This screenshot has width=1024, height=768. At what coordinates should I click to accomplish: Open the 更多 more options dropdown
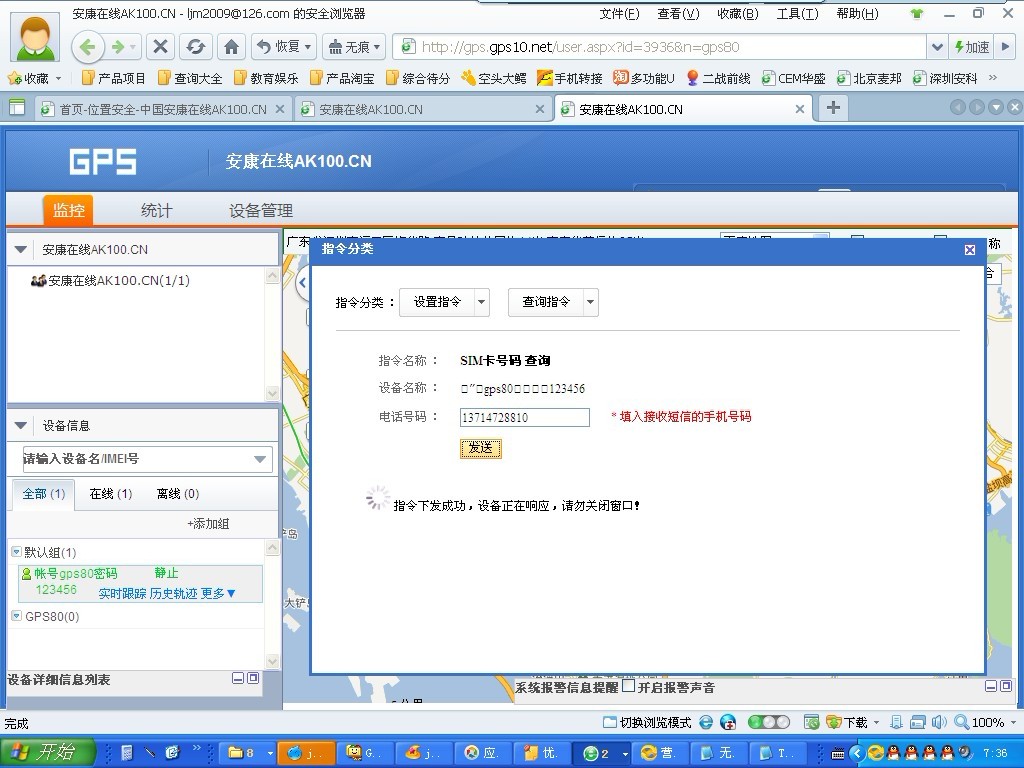[x=218, y=594]
